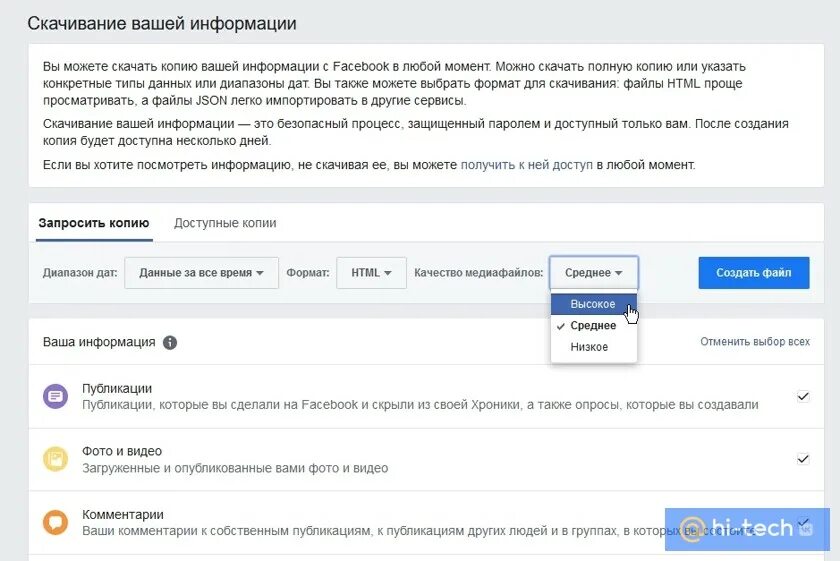Select Высокое quality option
This screenshot has width=840, height=561.
point(594,304)
